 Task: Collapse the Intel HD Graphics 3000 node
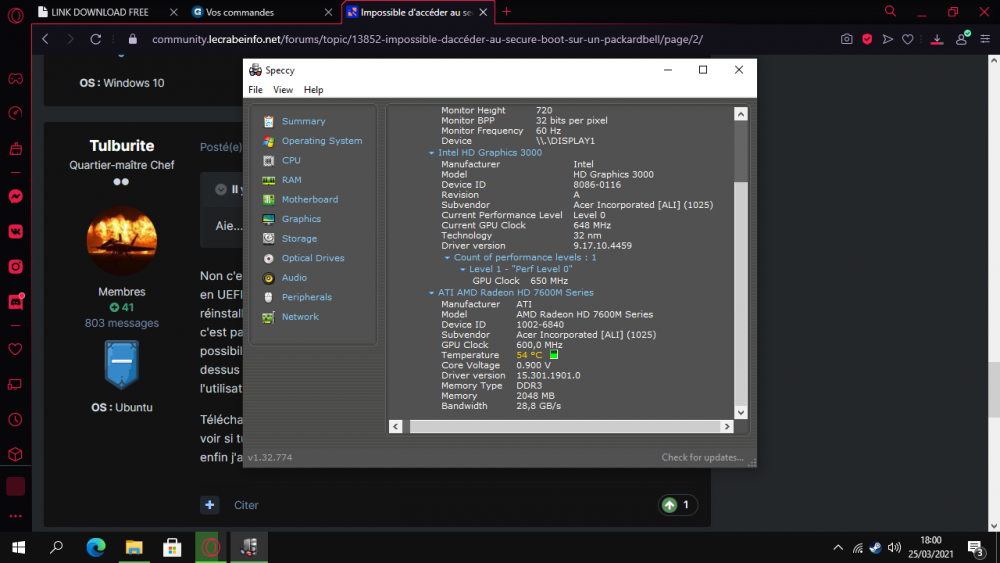pyautogui.click(x=431, y=153)
